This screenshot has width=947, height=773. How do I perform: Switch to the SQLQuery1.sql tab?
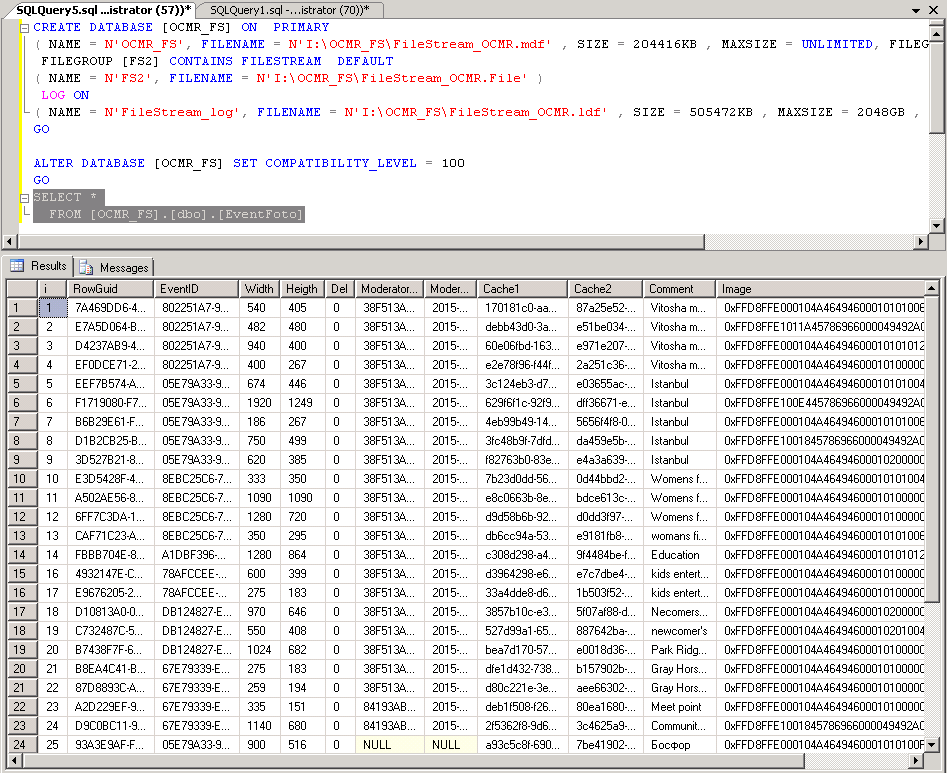[289, 10]
